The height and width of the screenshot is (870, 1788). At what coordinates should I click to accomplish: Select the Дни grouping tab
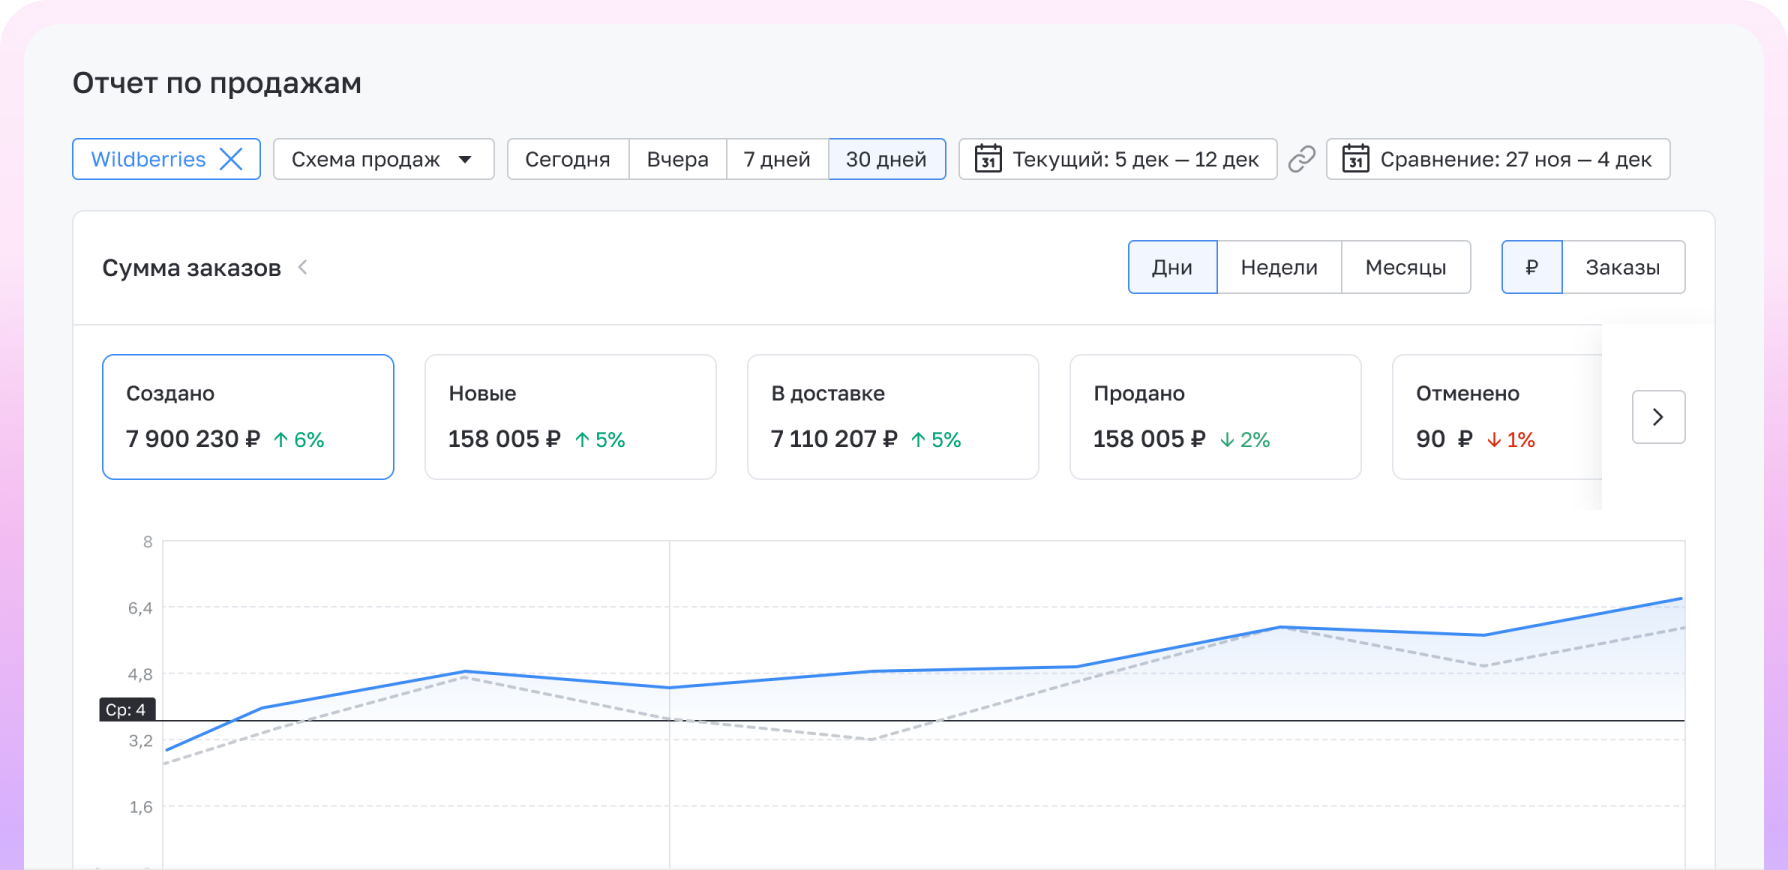[x=1172, y=267]
